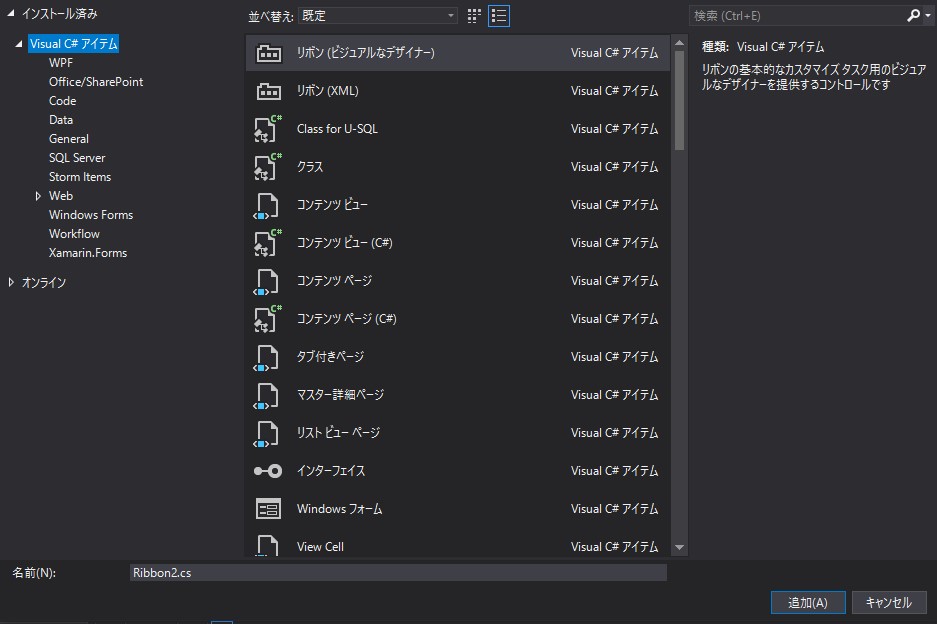This screenshot has height=624, width=937.
Task: Select the タブ付きページ template name
Action: click(330, 357)
